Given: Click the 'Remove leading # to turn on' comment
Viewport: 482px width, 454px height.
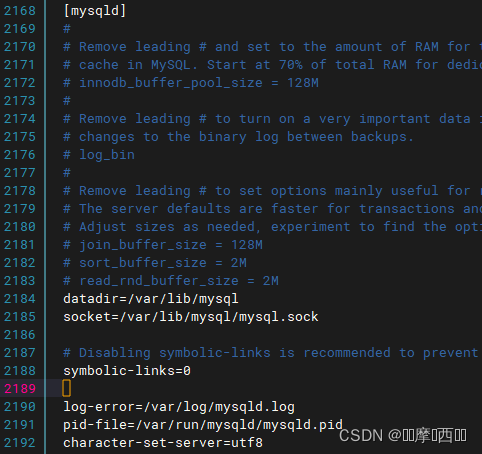Looking at the screenshot, I should (x=272, y=119).
